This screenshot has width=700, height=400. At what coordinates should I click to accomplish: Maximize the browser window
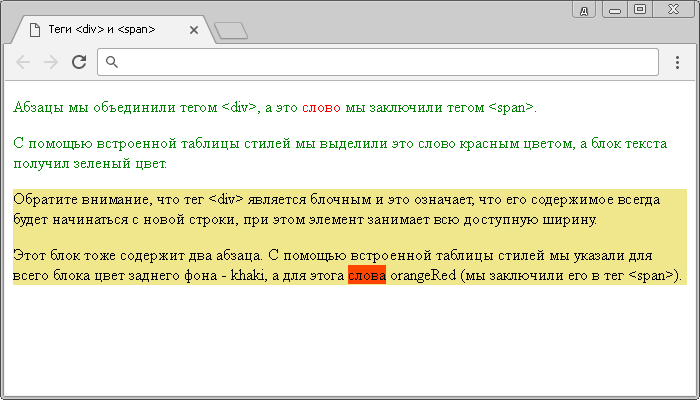(x=640, y=9)
